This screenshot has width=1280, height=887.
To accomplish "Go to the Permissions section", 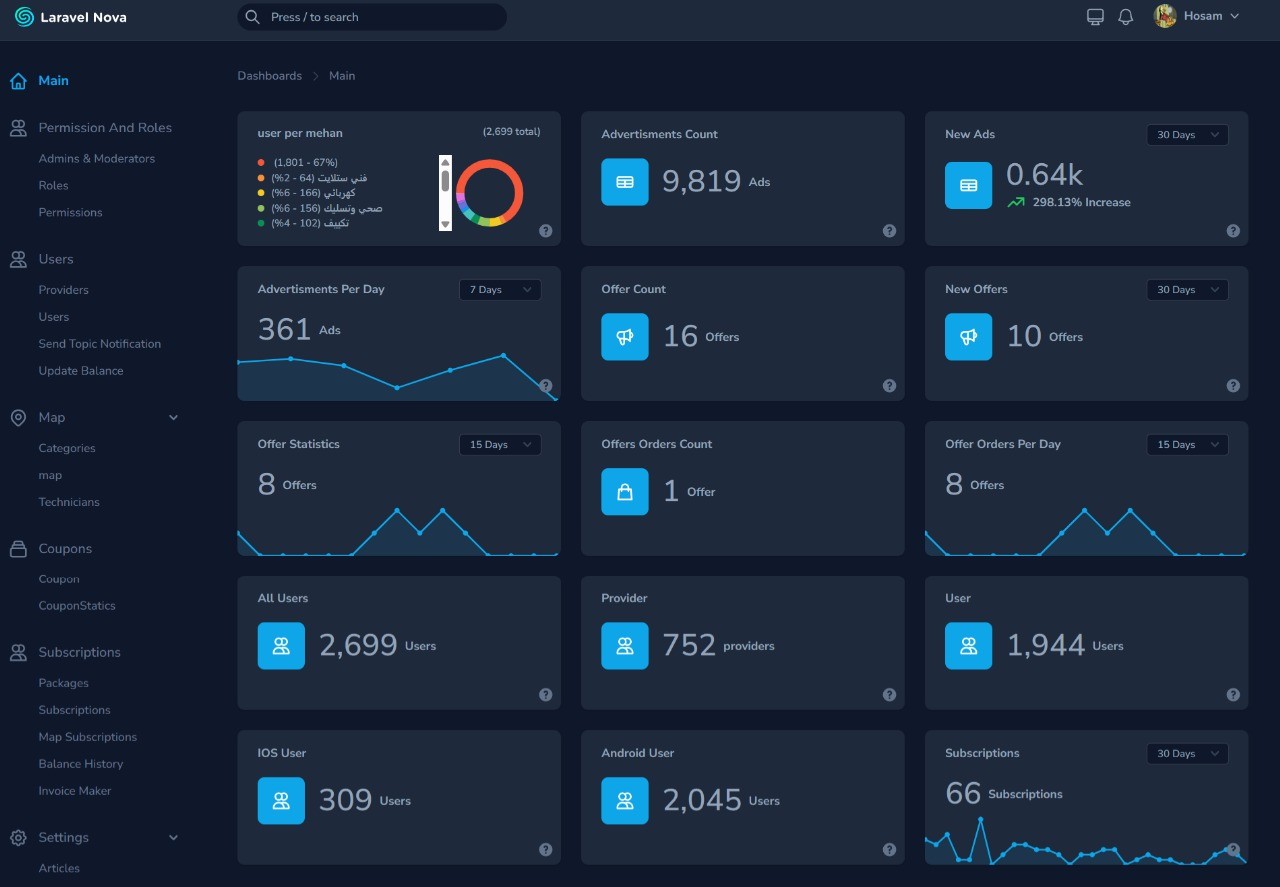I will click(70, 212).
